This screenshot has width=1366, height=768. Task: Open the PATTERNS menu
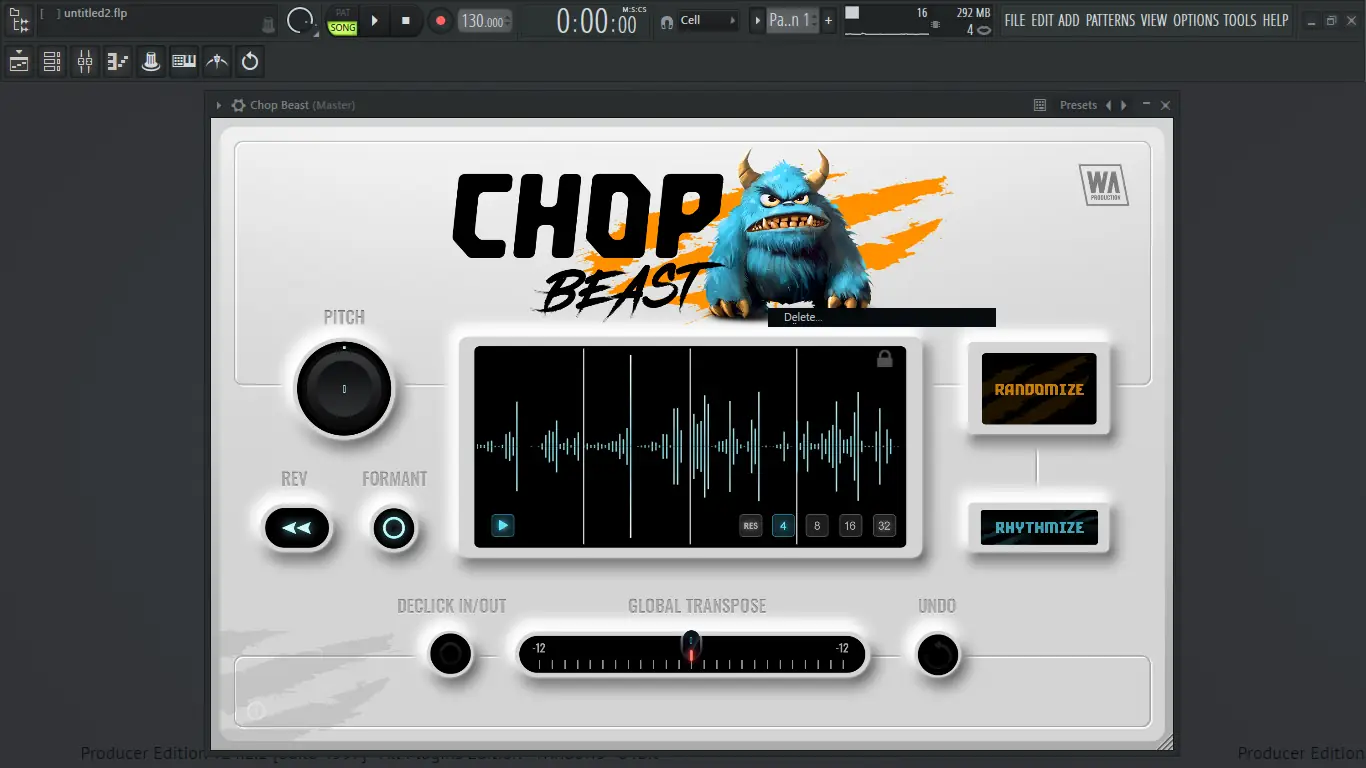pos(1111,20)
